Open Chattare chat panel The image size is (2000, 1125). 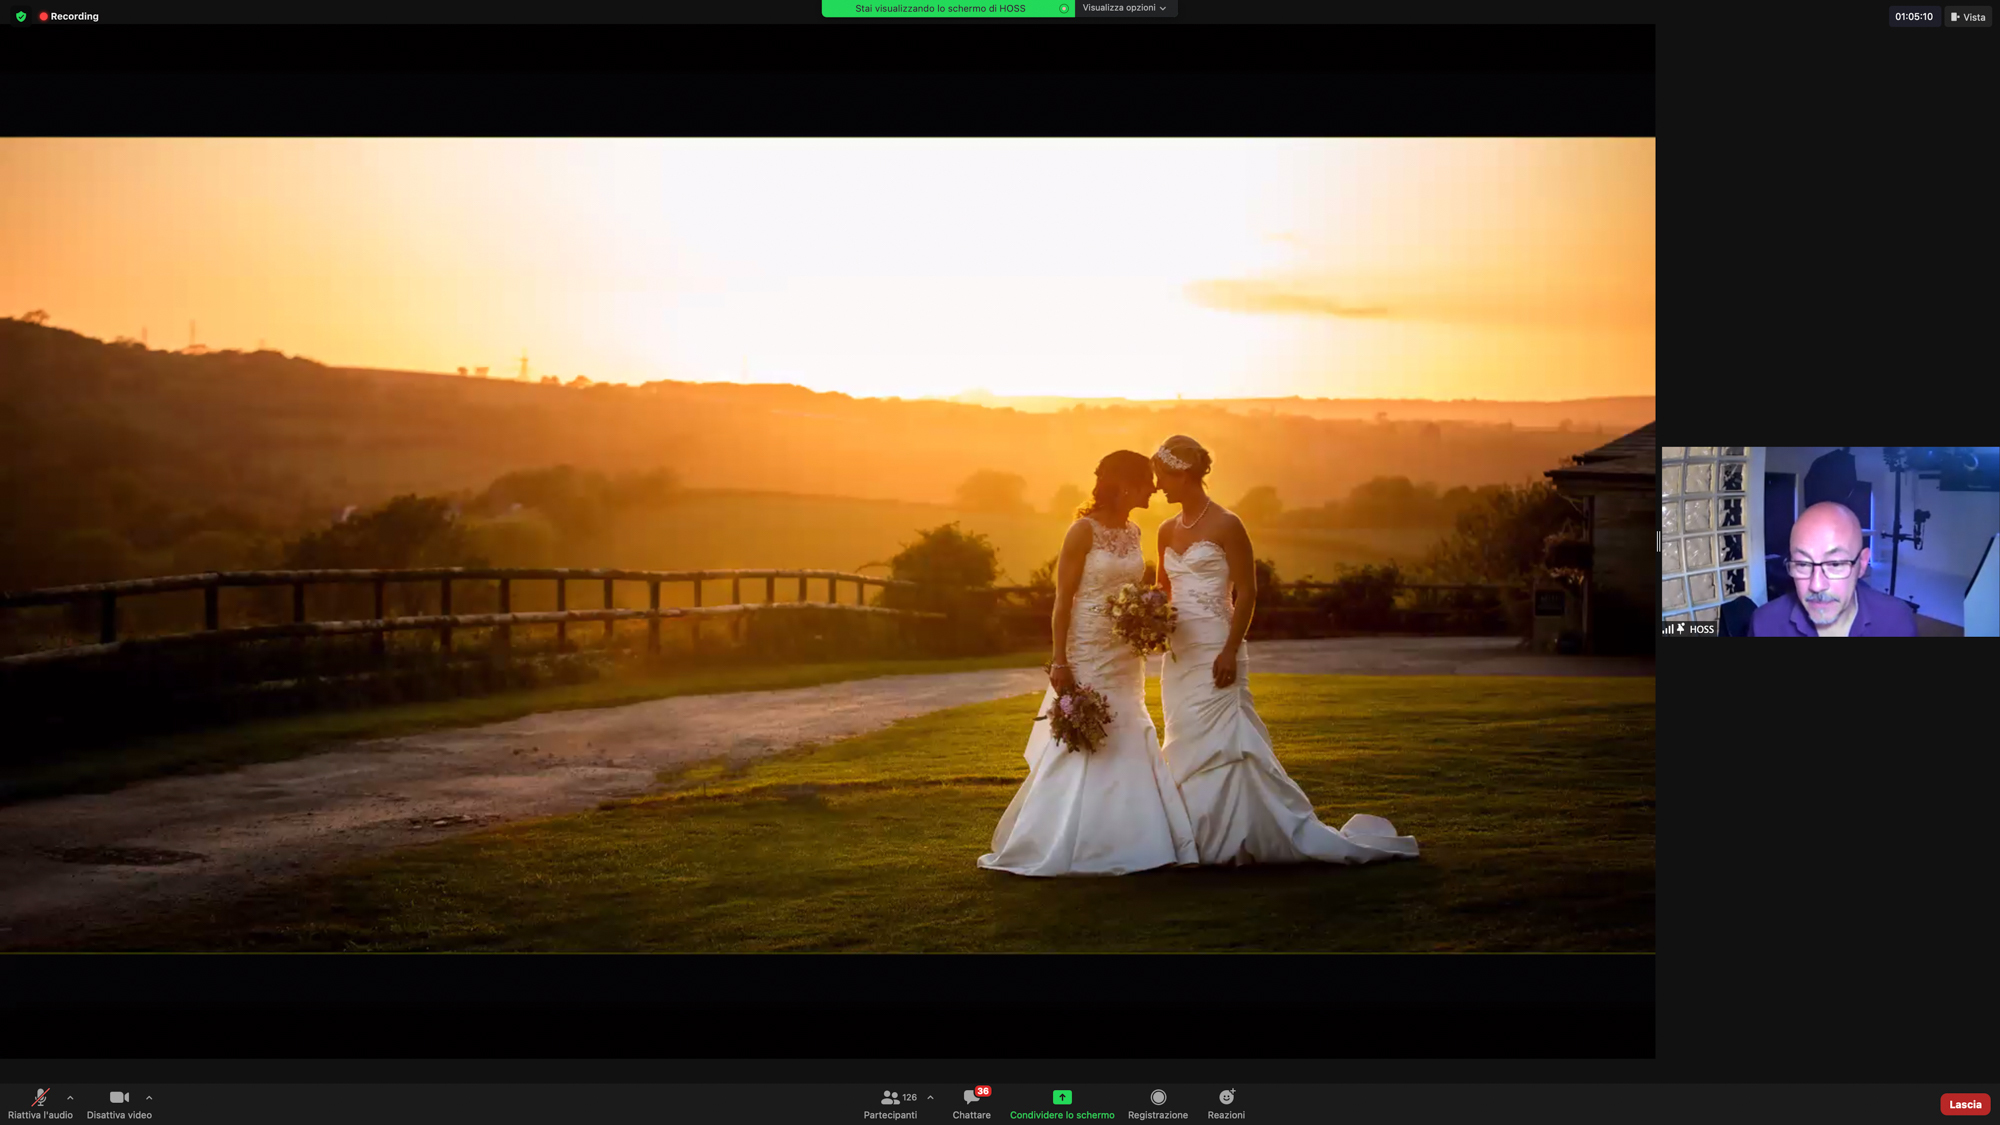tap(971, 1104)
